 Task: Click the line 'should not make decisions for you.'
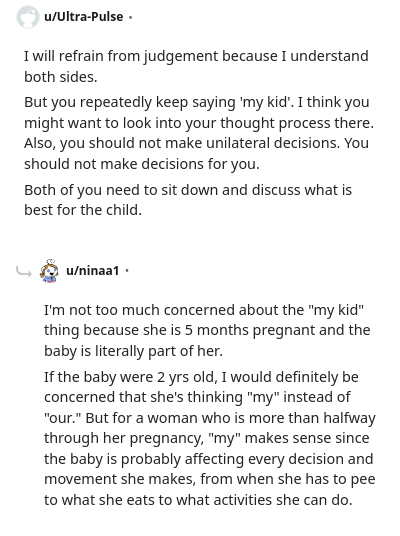[x=142, y=164]
